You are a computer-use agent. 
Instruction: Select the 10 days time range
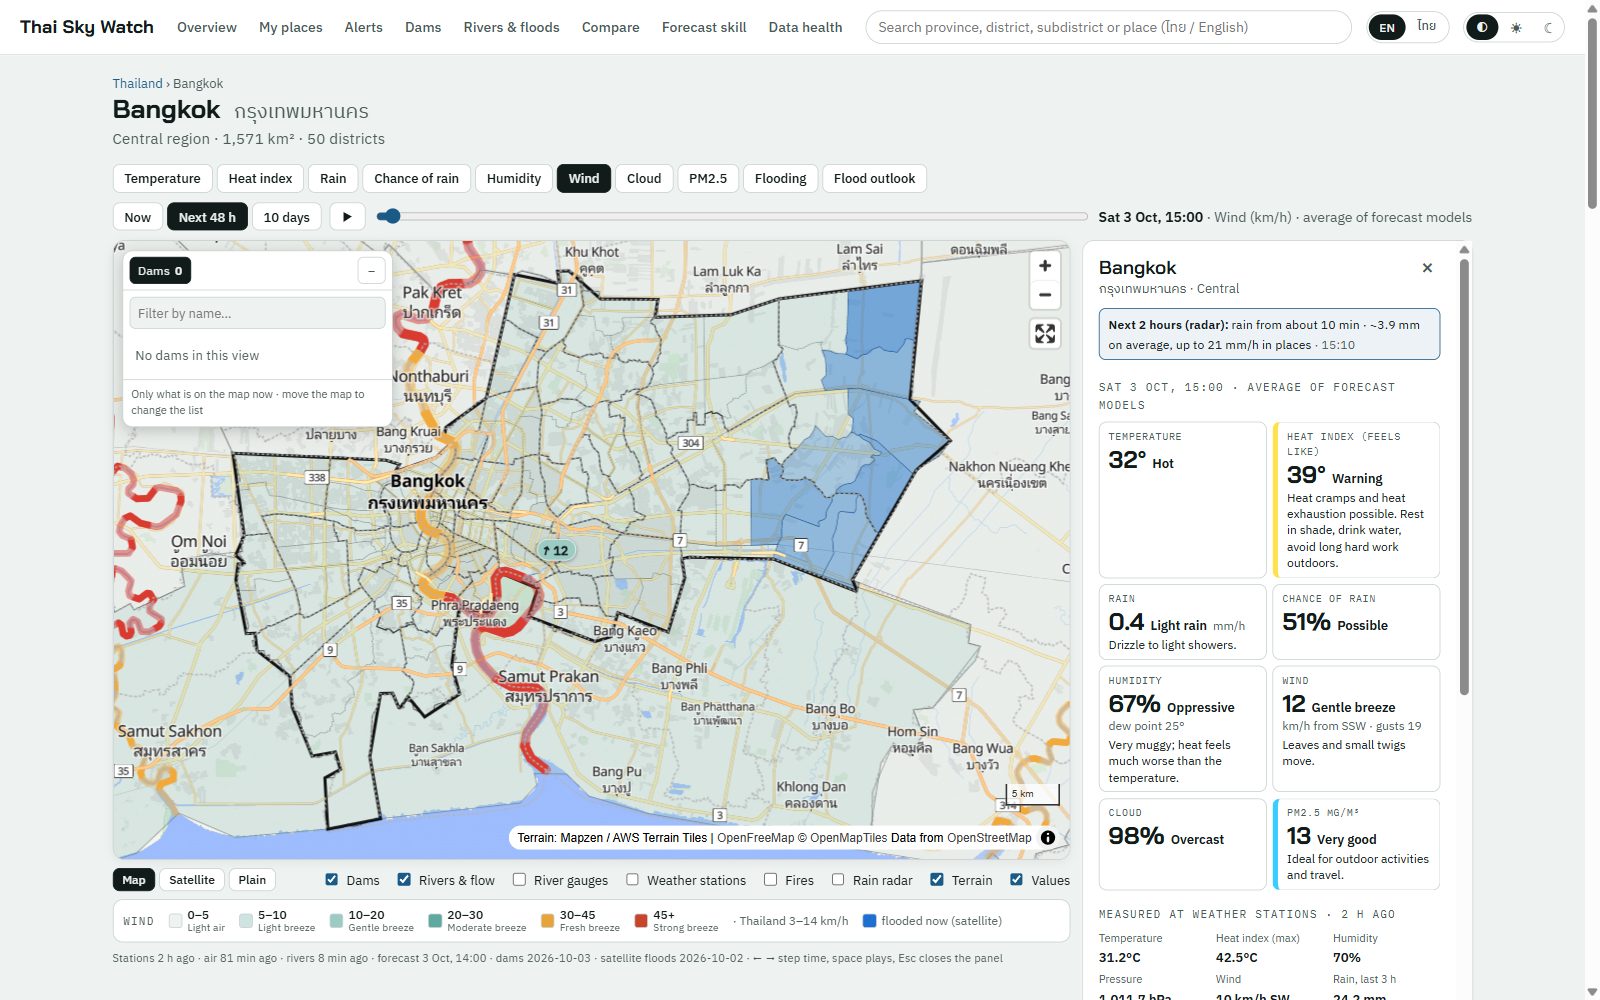tap(286, 217)
